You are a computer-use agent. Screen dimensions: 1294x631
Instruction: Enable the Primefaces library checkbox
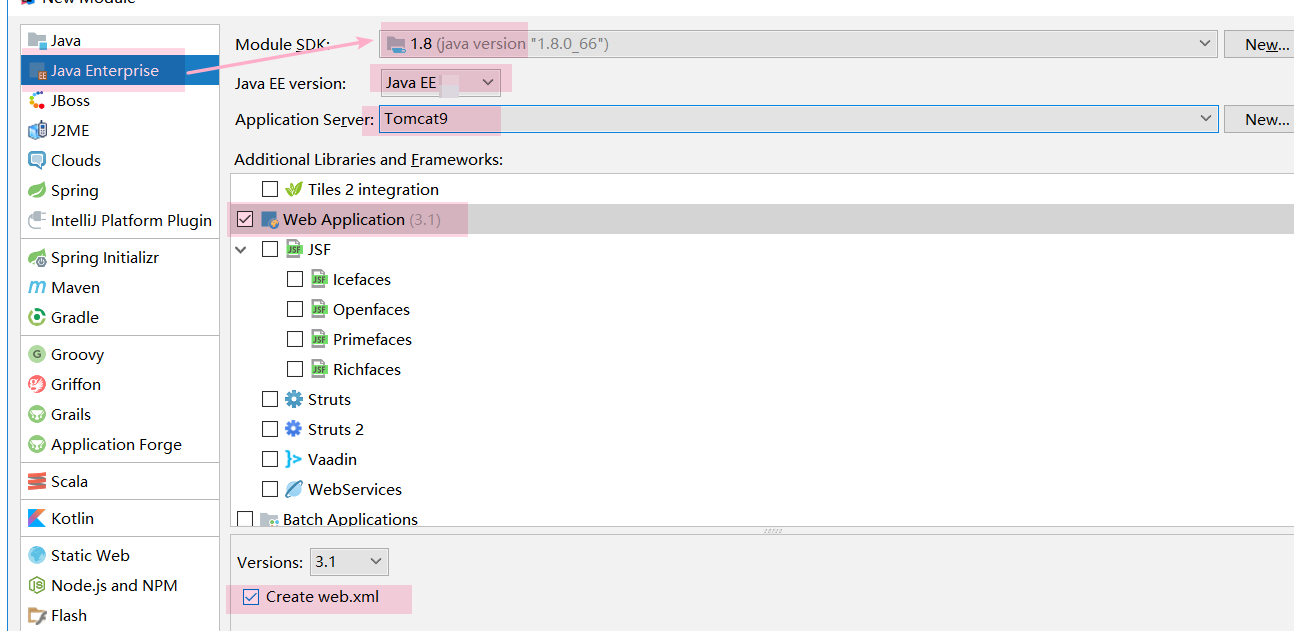295,339
